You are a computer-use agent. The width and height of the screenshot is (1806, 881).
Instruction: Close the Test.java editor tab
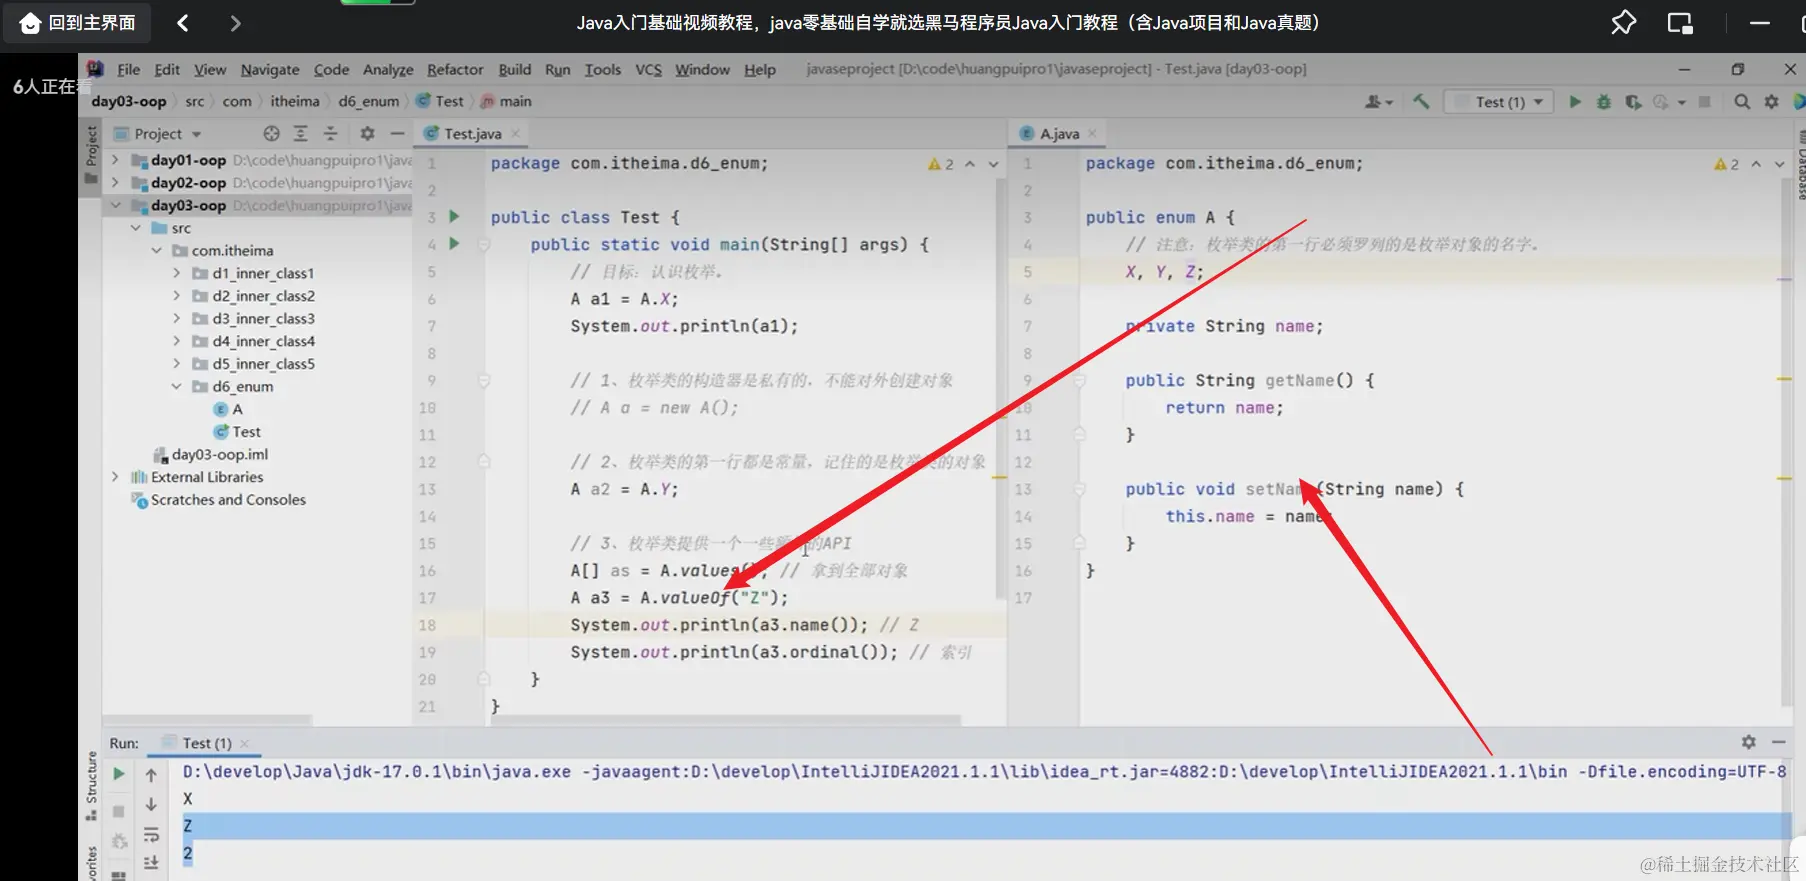(x=515, y=134)
